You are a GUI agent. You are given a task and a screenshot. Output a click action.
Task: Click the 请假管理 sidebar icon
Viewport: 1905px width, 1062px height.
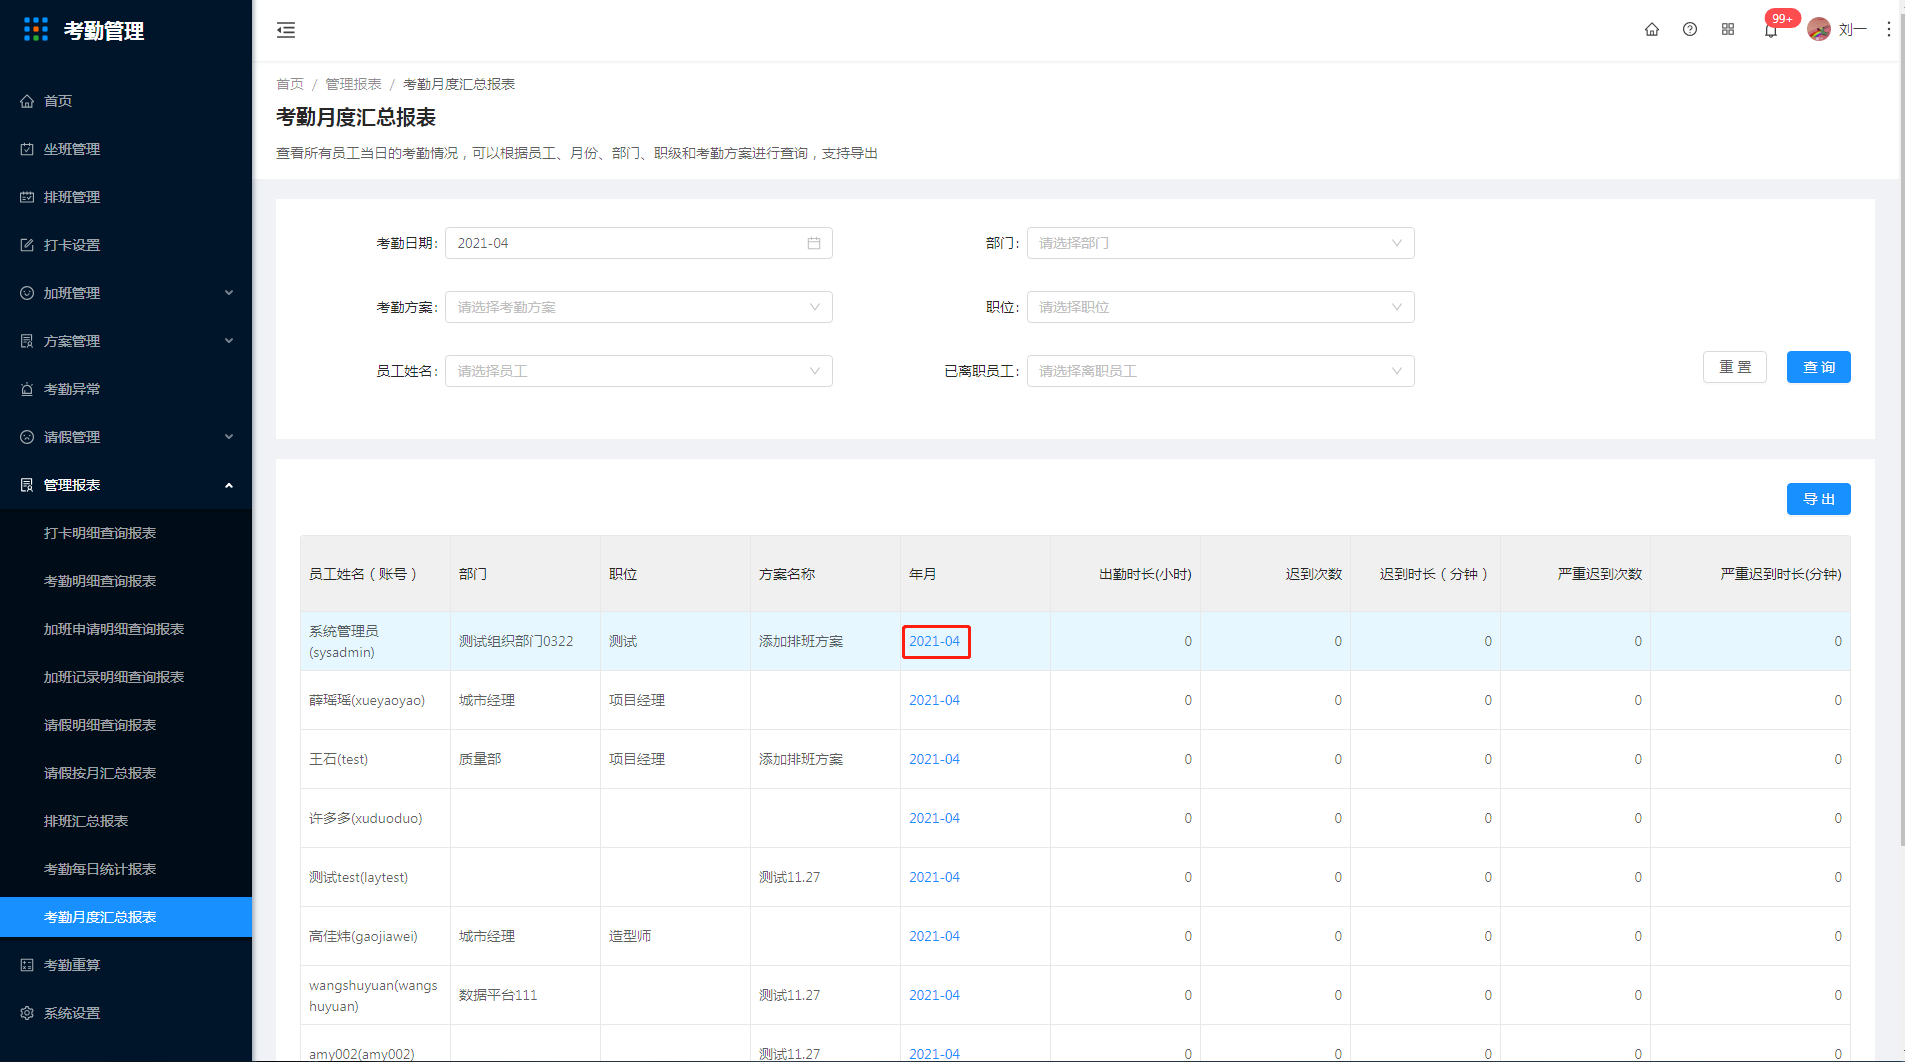tap(27, 437)
